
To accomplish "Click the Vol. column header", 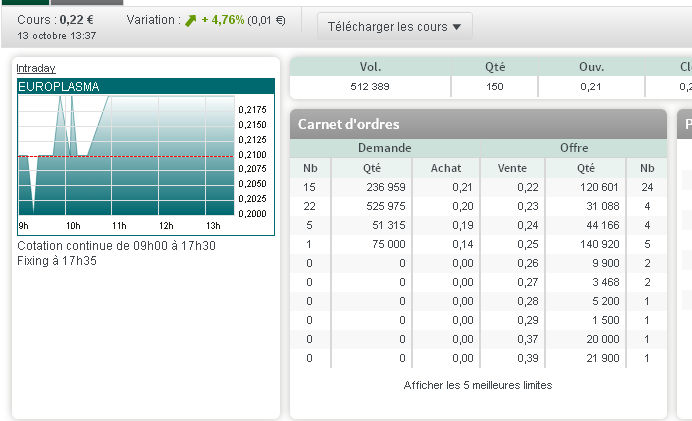I will point(370,67).
